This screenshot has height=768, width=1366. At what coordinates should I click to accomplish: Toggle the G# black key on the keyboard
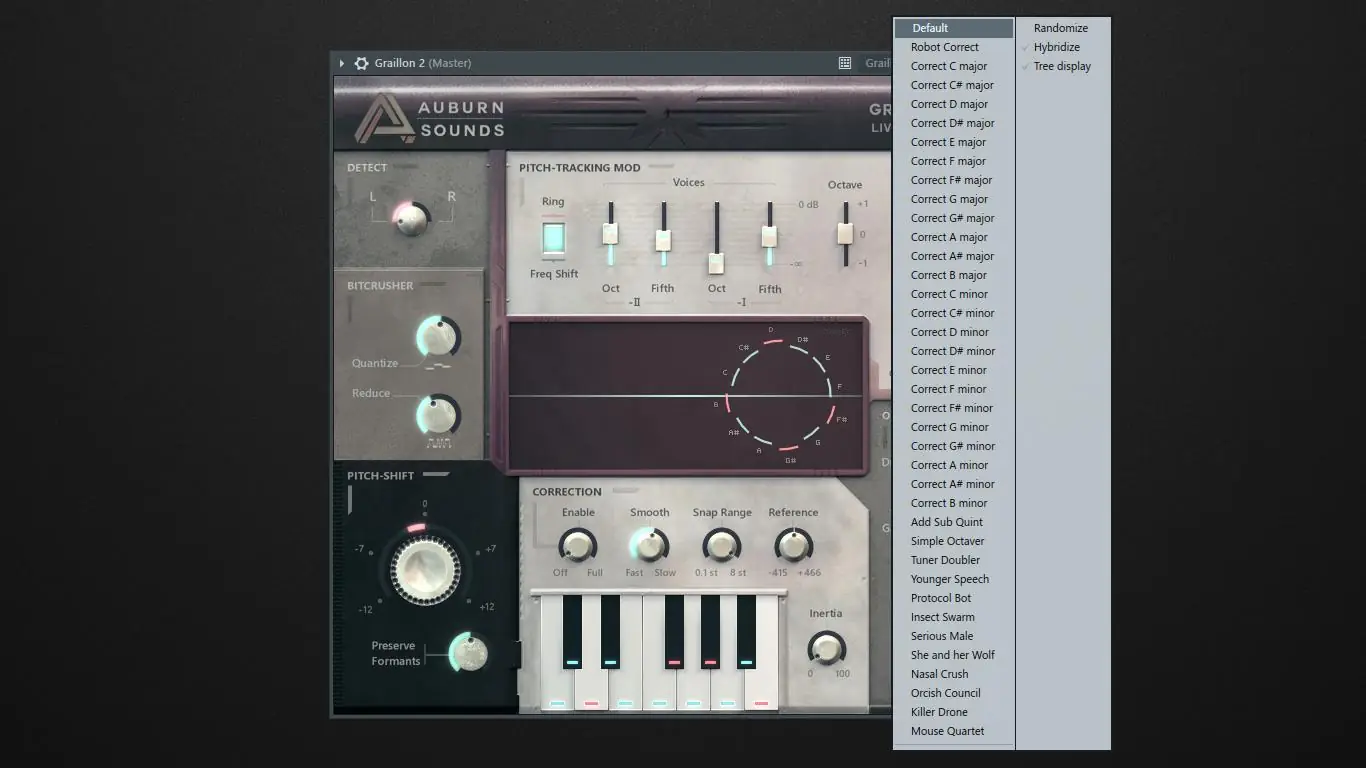click(x=710, y=632)
